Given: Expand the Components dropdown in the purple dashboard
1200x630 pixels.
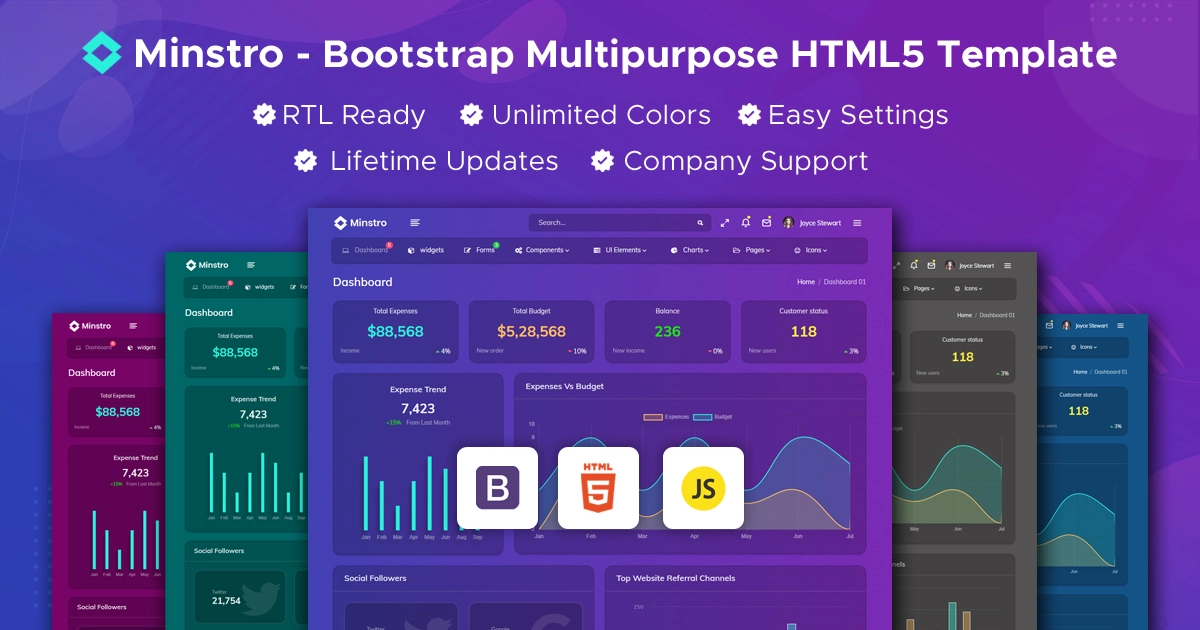Looking at the screenshot, I should [x=542, y=250].
